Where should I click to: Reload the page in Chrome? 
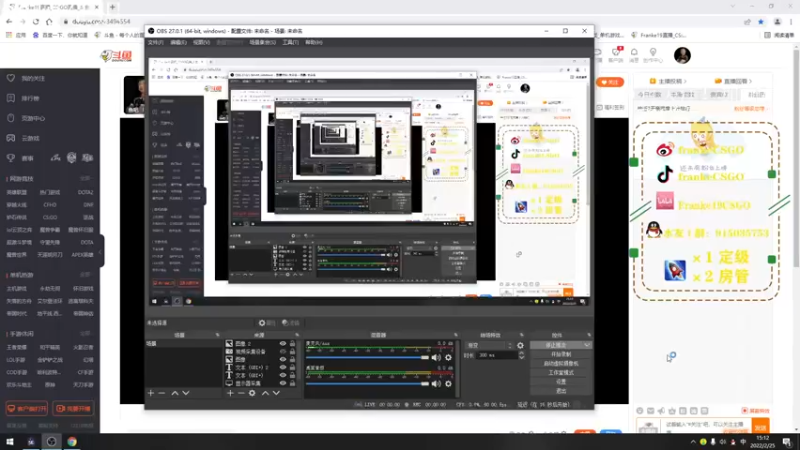click(36, 22)
